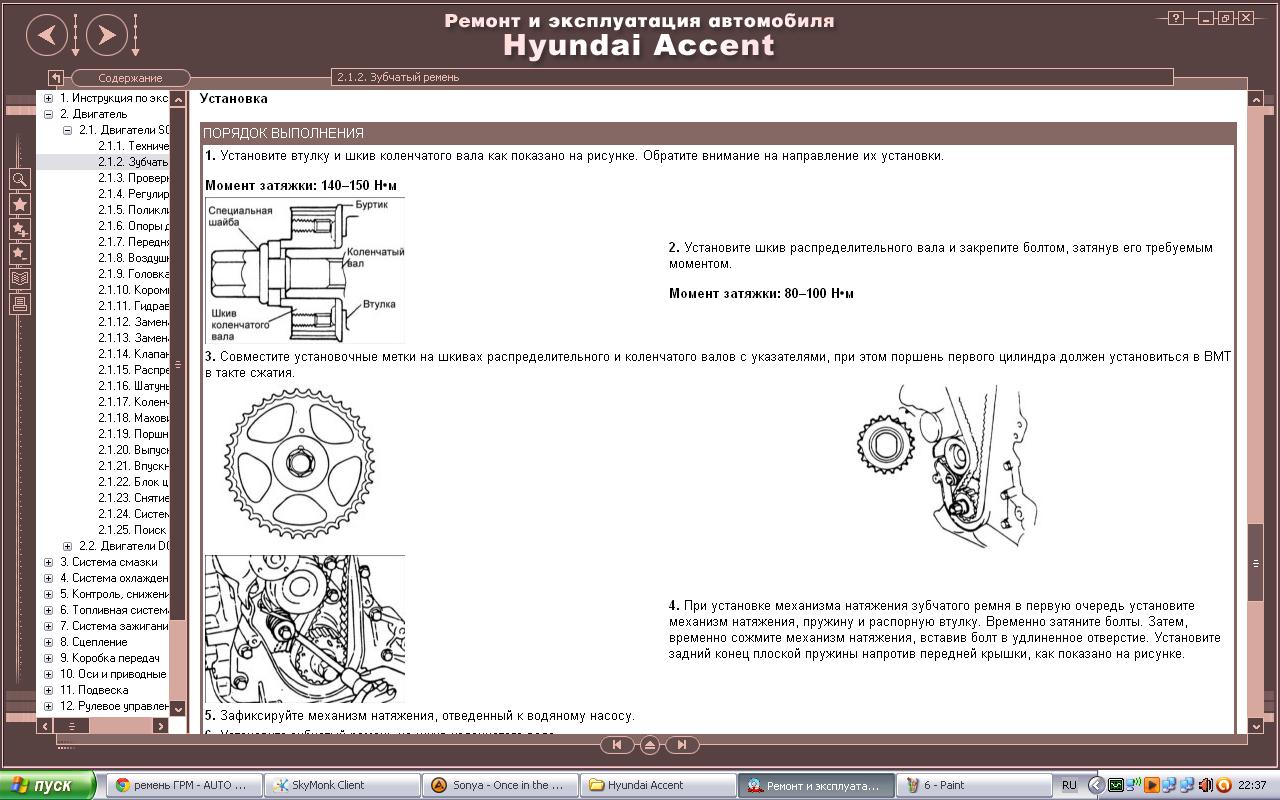Viewport: 1280px width, 800px height.
Task: Open the Содержание tab
Action: tap(130, 78)
